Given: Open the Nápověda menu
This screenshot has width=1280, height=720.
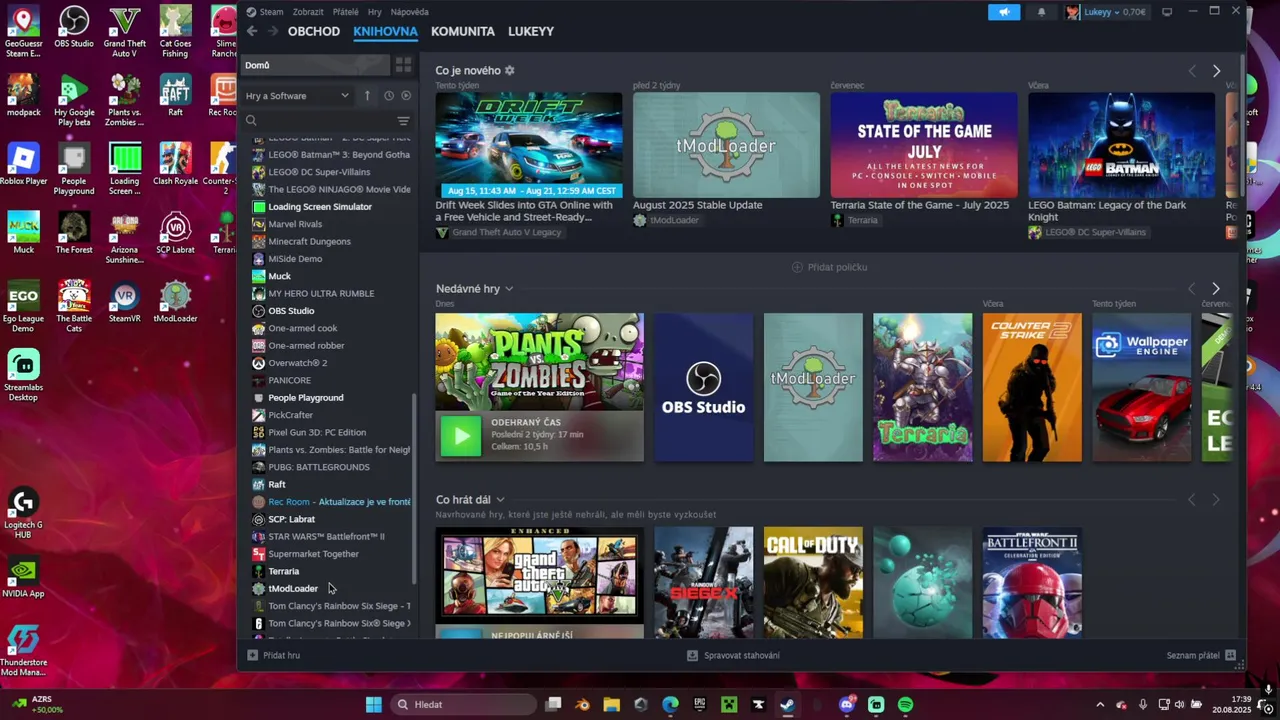Looking at the screenshot, I should 409,12.
